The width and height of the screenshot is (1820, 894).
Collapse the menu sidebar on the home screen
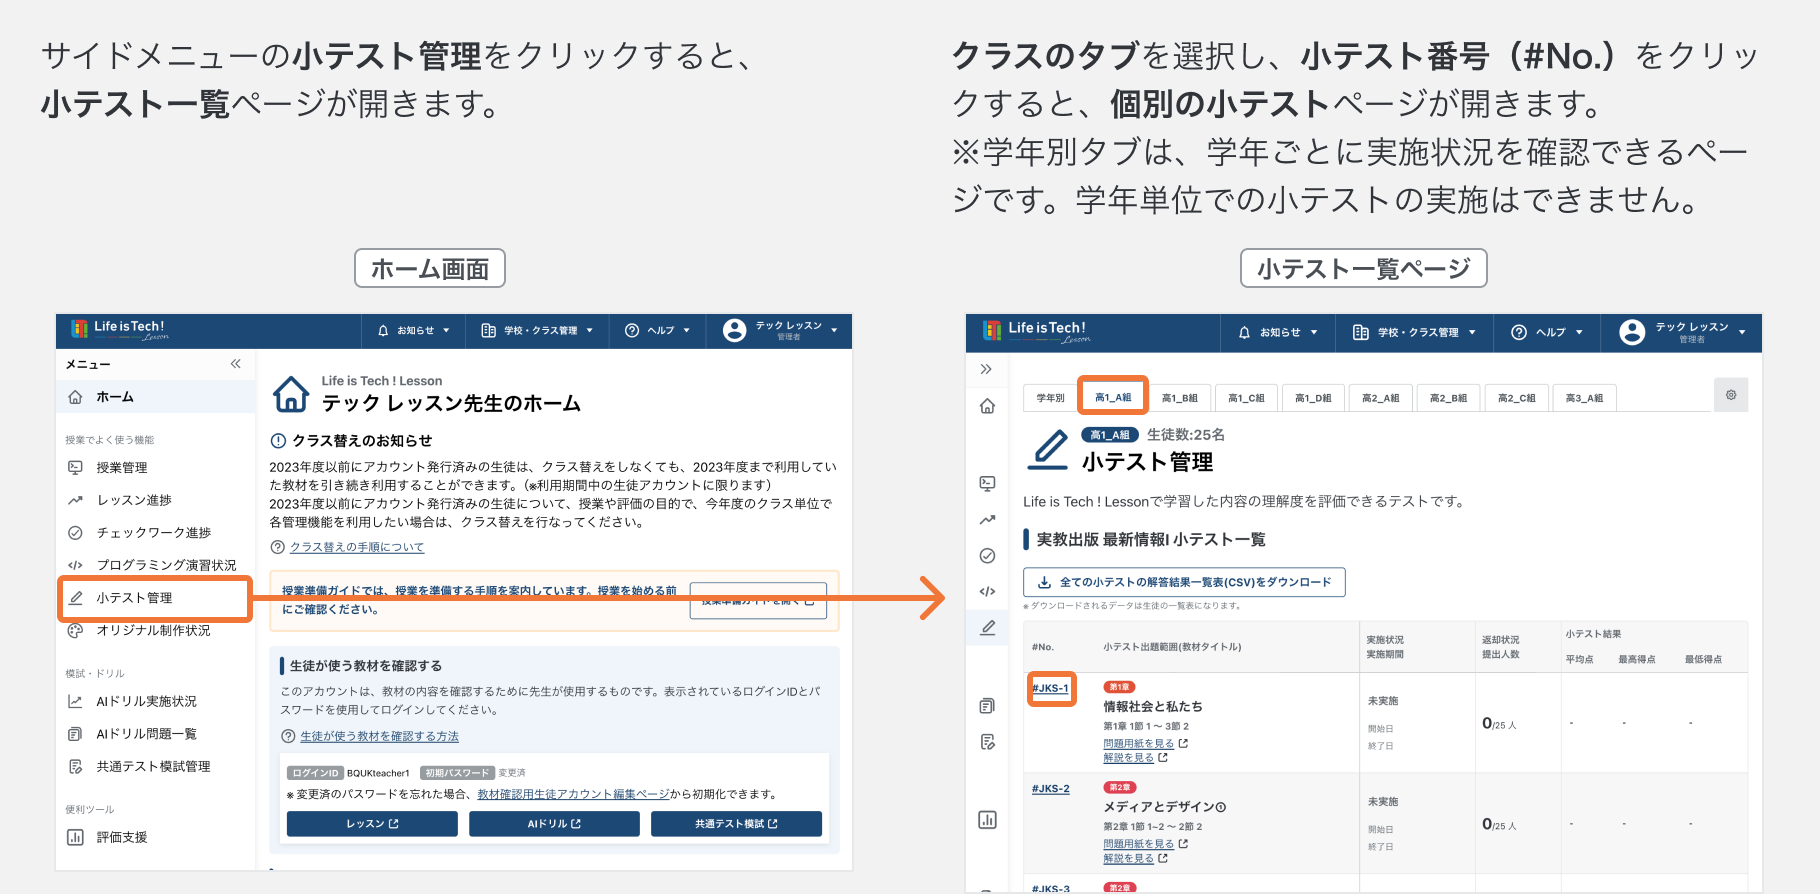(x=236, y=364)
